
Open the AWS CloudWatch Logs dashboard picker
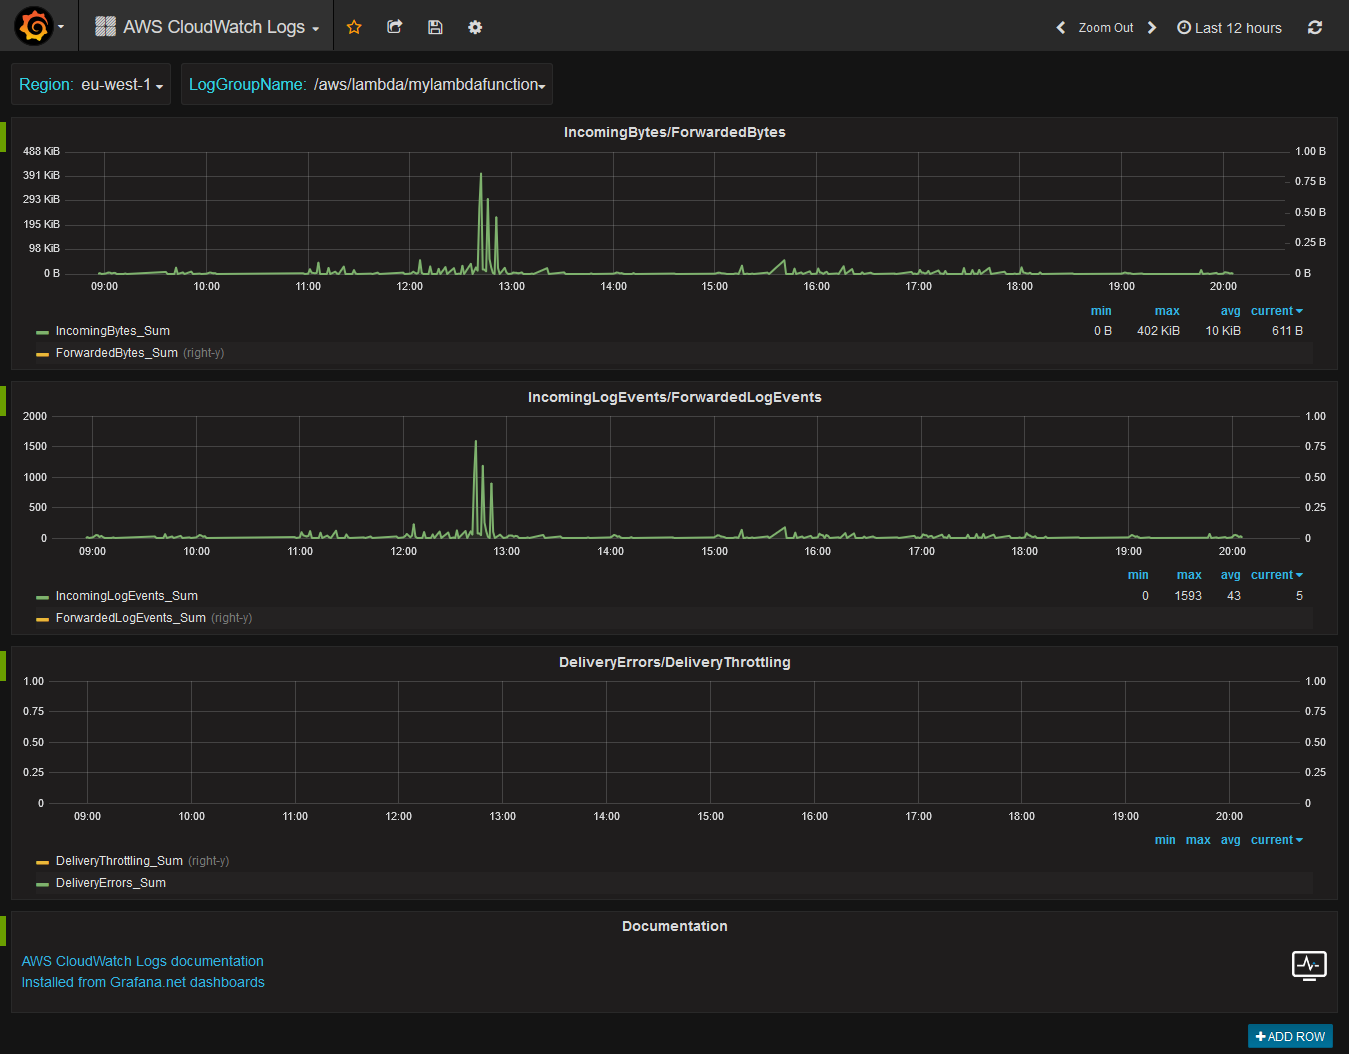[207, 27]
